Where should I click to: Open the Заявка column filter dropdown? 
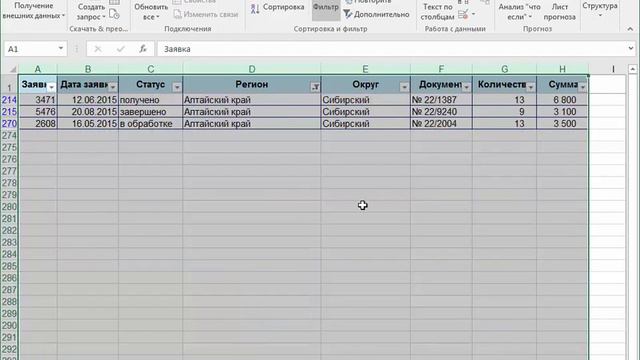tap(51, 87)
